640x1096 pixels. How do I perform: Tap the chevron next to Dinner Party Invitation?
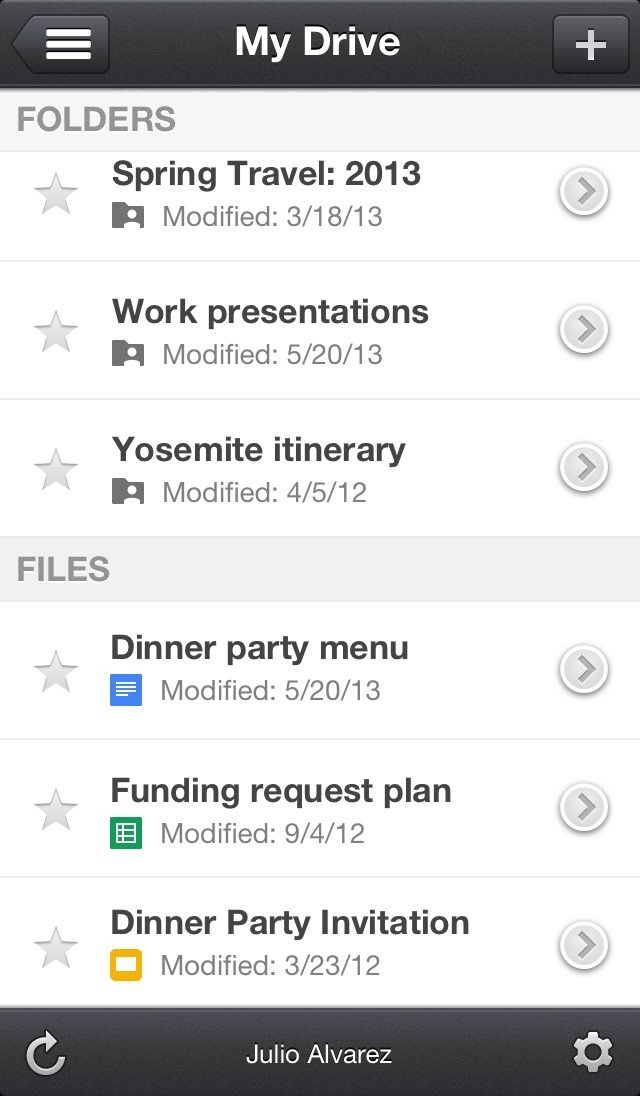(x=585, y=944)
